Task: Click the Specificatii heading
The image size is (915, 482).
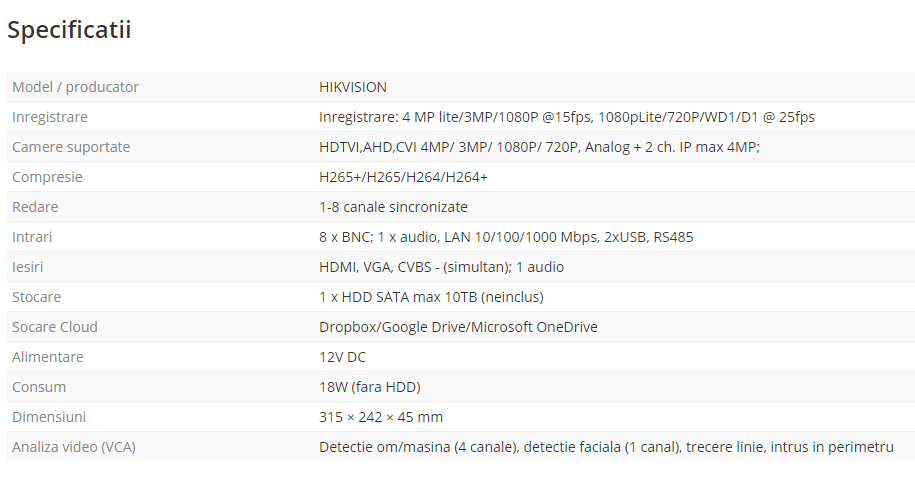Action: pos(69,30)
